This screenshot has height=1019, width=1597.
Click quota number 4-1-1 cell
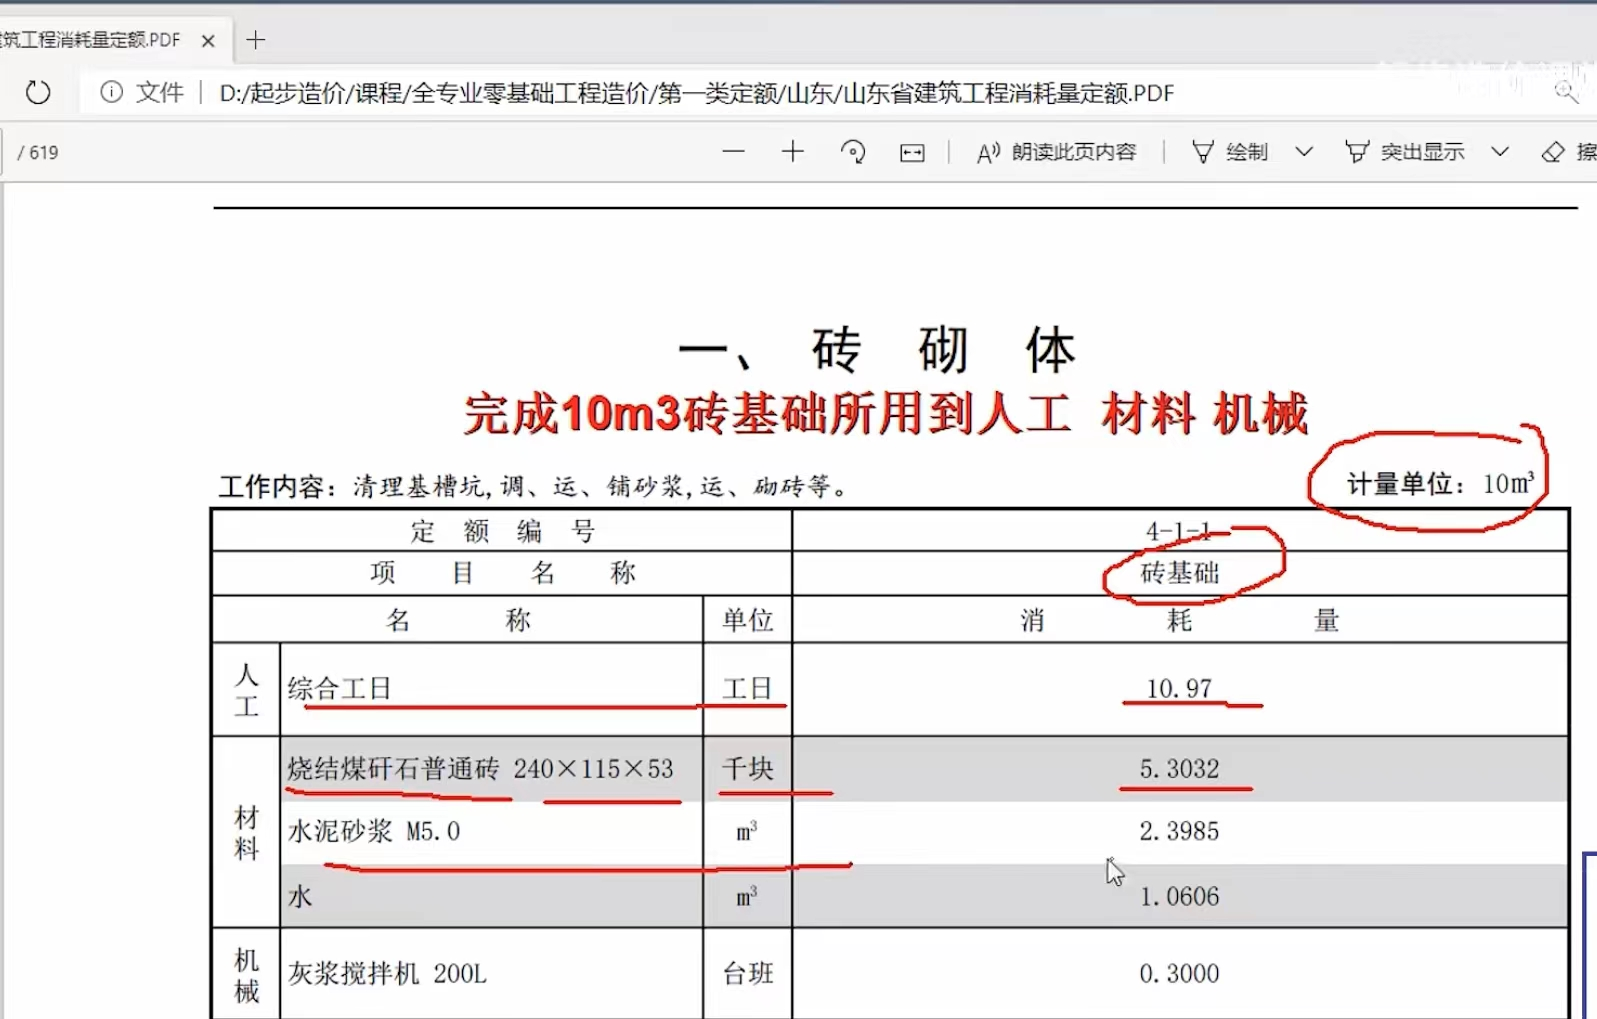pos(1179,531)
